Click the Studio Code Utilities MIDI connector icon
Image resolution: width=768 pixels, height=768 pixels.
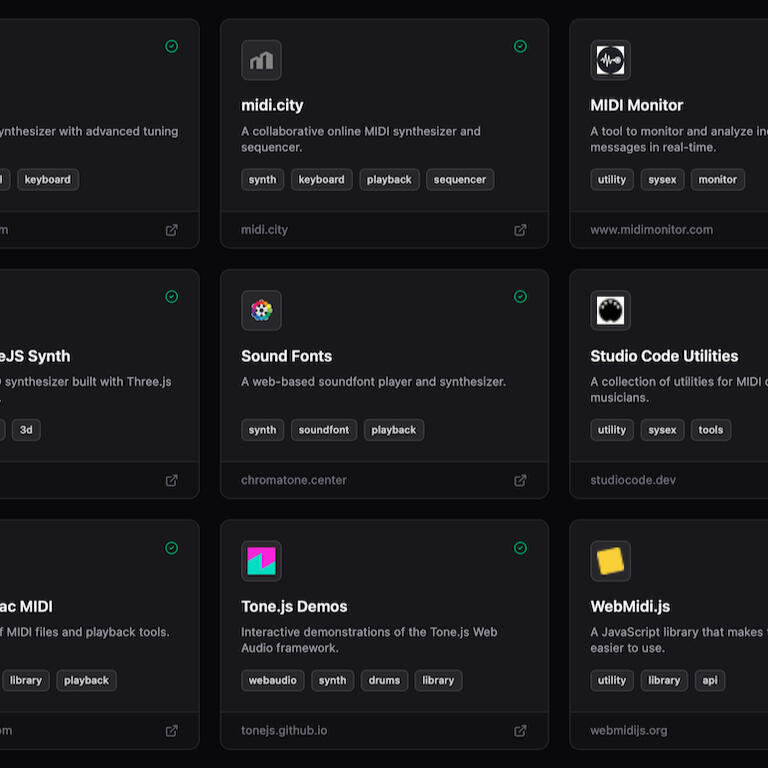[610, 311]
